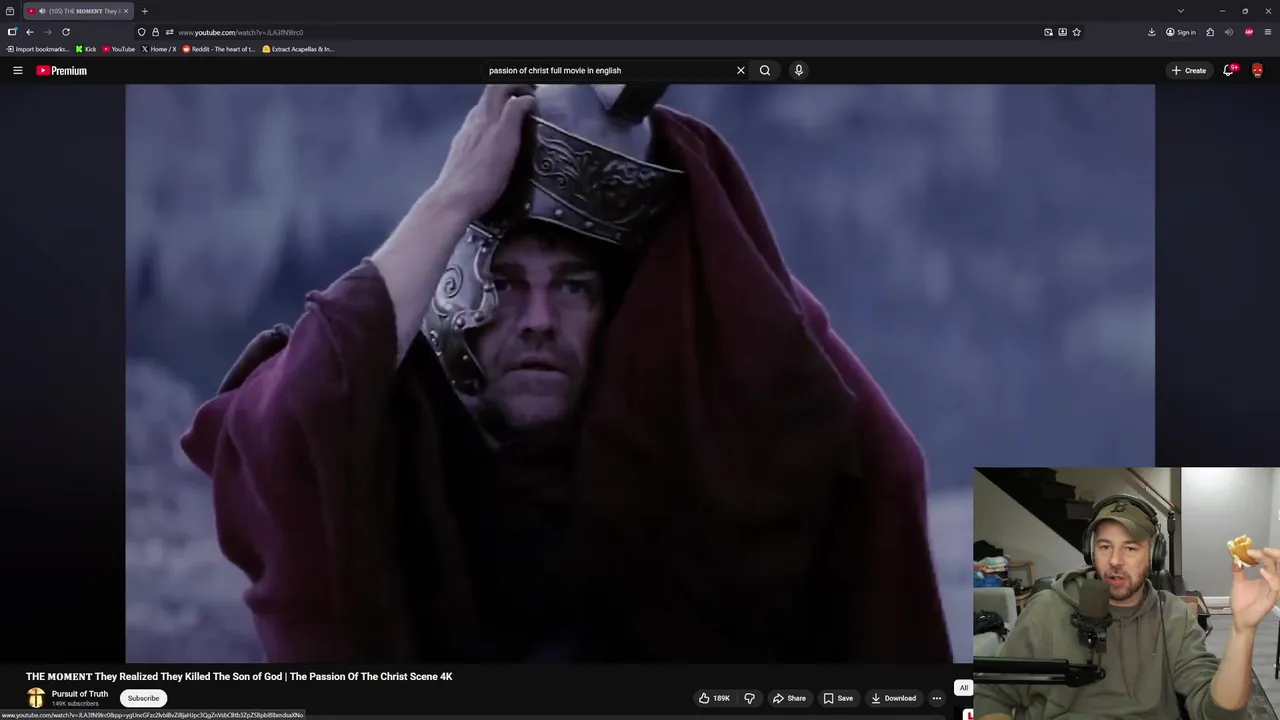Reload the current page
This screenshot has width=1280, height=720.
66,32
